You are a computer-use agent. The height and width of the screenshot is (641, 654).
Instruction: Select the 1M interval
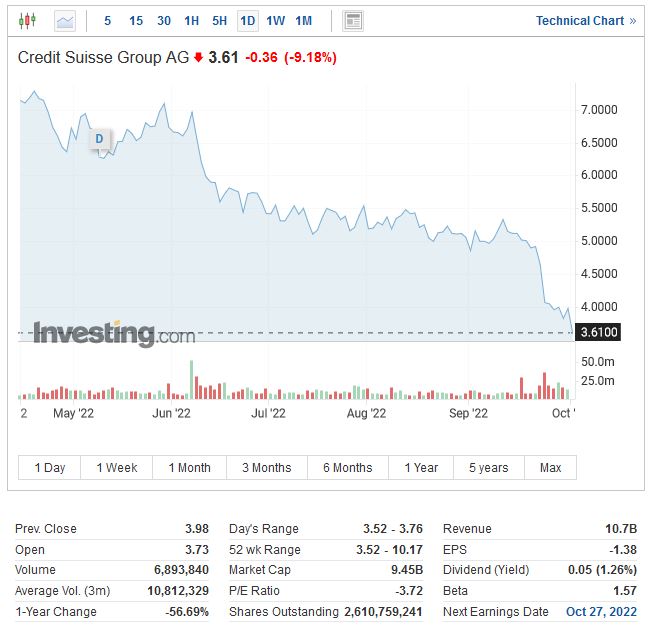(304, 20)
